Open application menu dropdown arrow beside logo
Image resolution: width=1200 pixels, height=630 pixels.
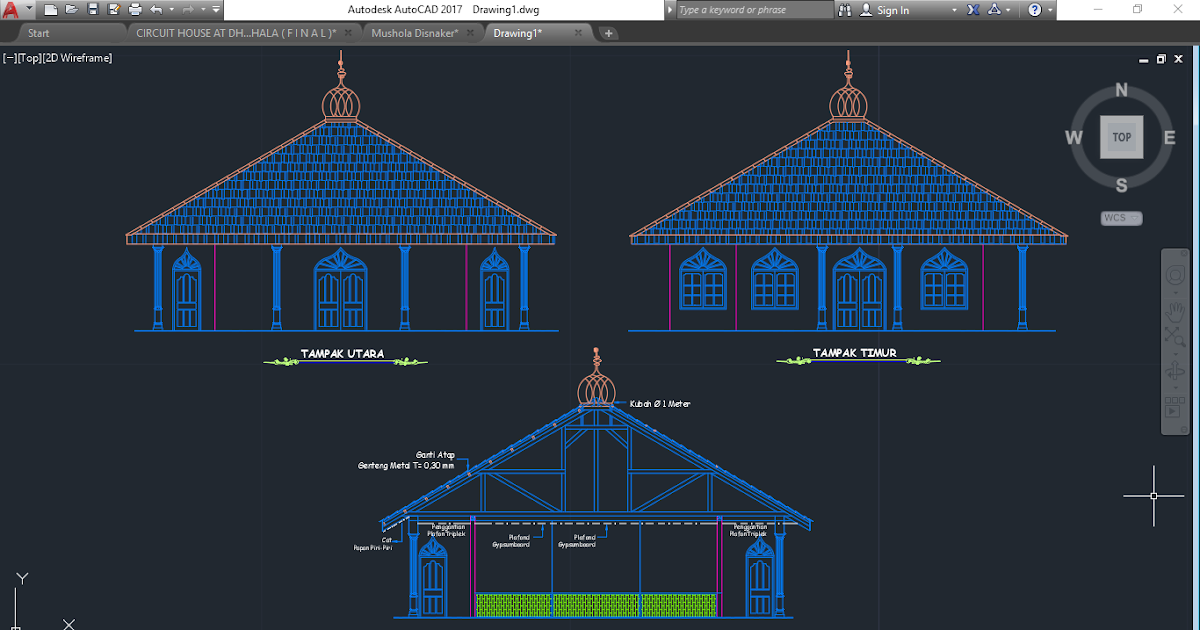28,10
